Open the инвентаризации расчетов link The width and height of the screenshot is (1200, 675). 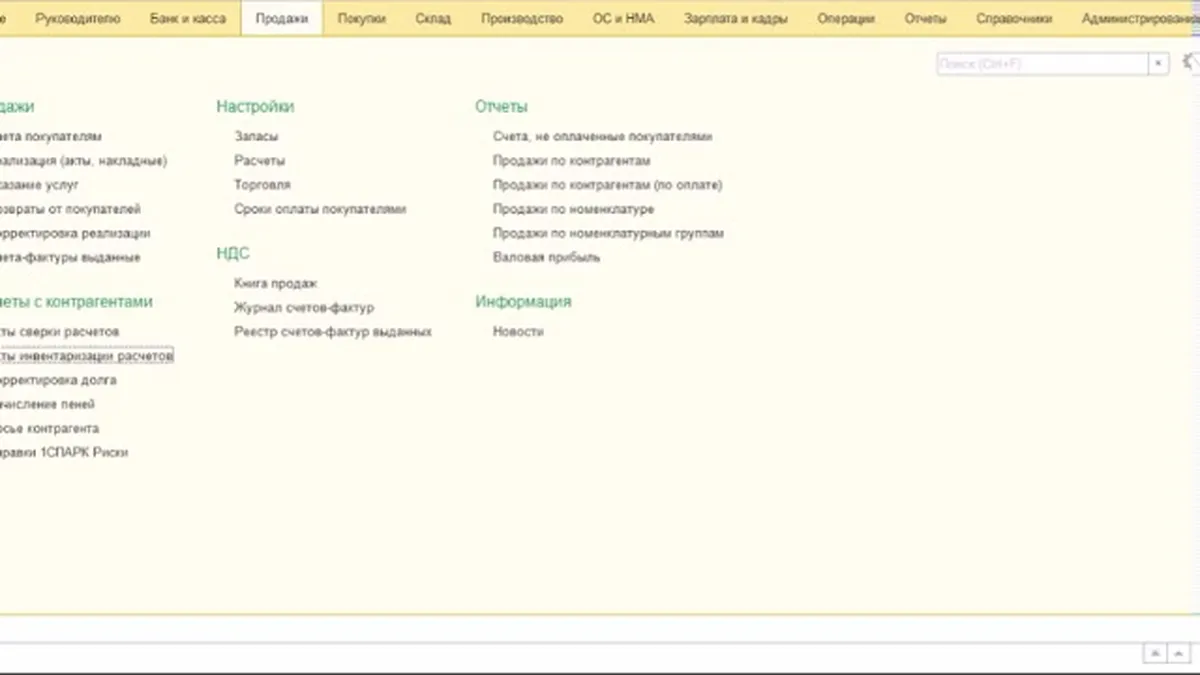point(86,355)
